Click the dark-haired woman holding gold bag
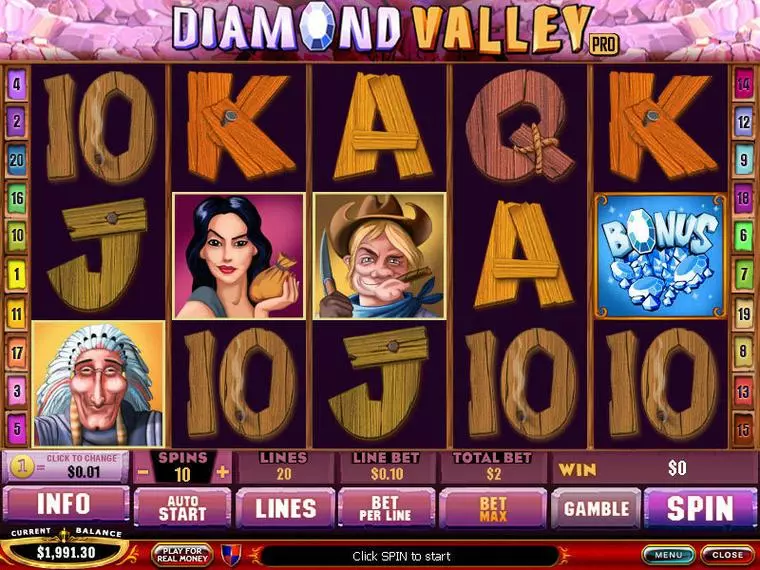760x570 pixels. click(x=239, y=256)
